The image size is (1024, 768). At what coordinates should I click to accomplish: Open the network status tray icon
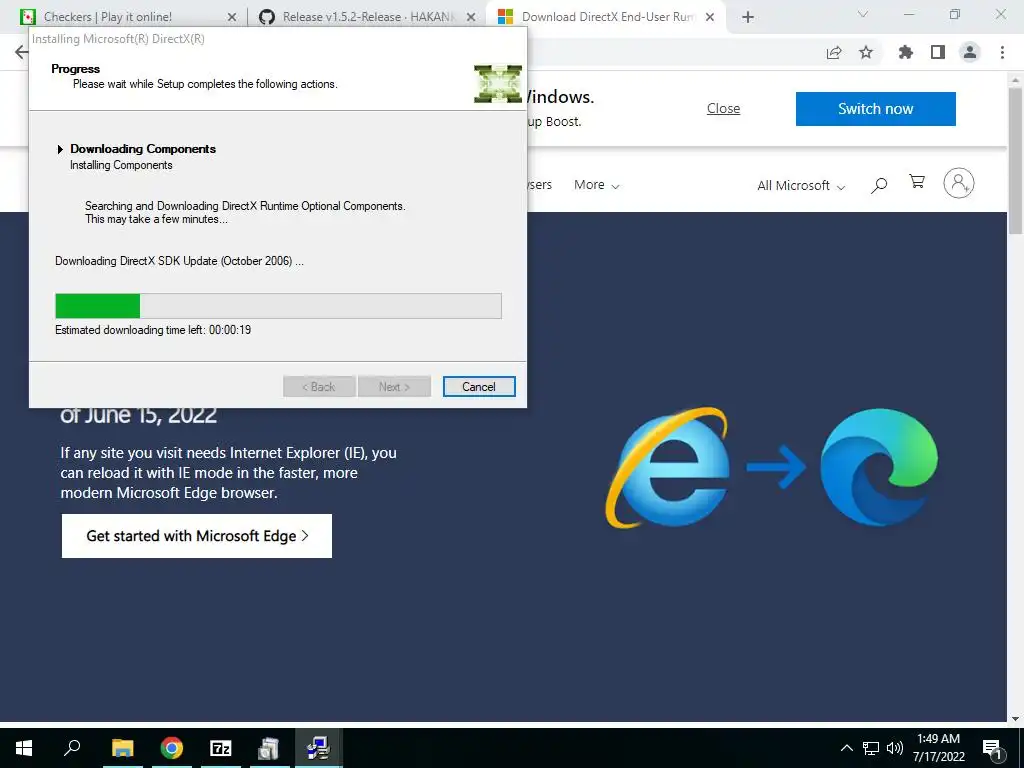coord(871,748)
